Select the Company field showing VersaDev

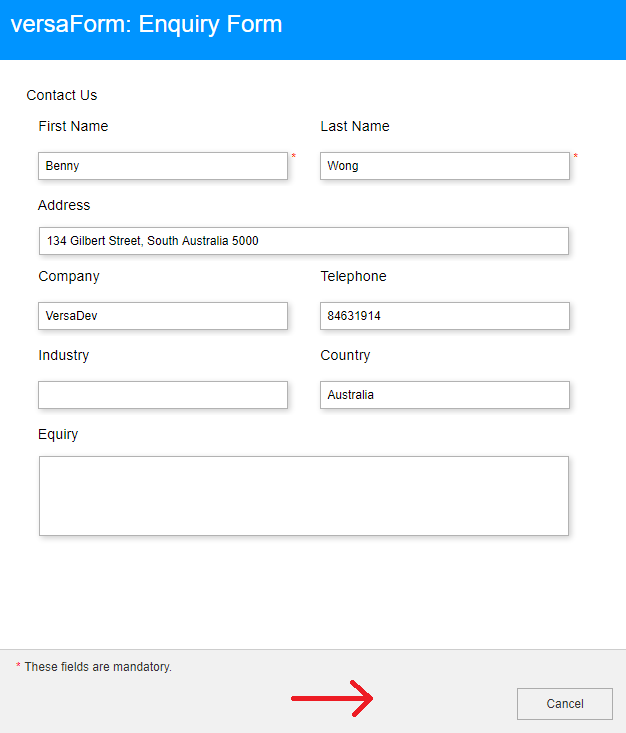pos(163,316)
